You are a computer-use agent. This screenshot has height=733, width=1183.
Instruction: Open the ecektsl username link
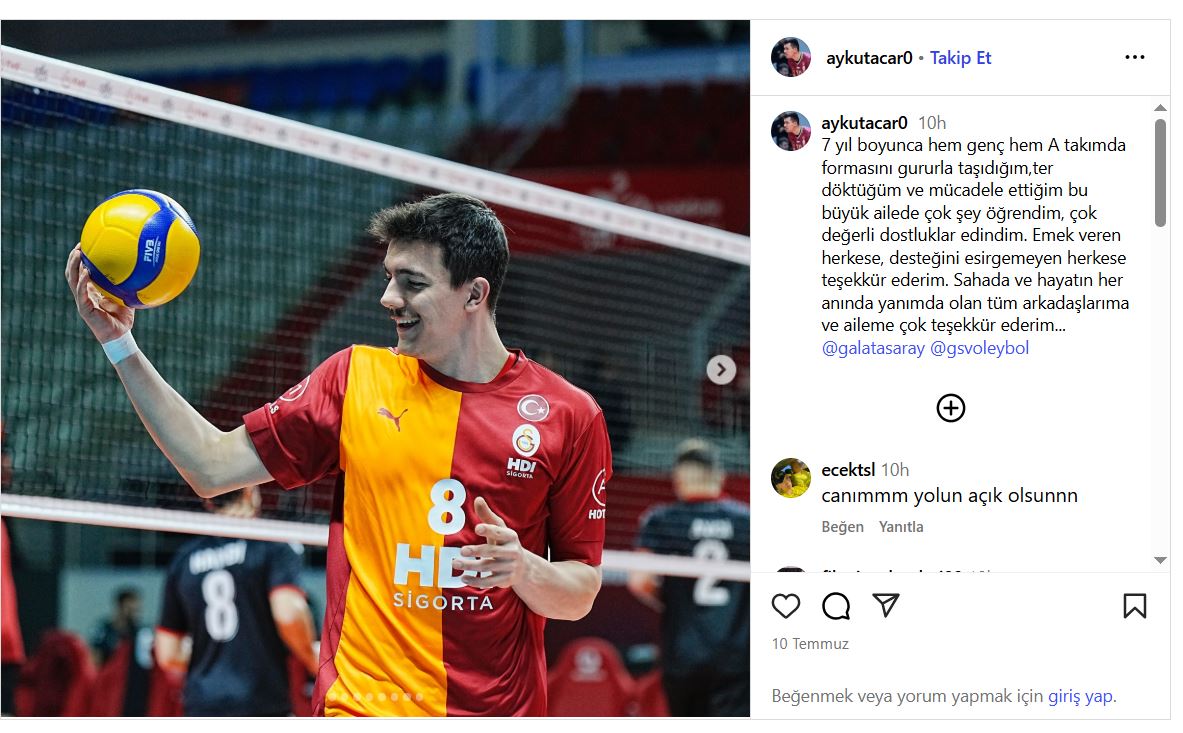click(848, 470)
